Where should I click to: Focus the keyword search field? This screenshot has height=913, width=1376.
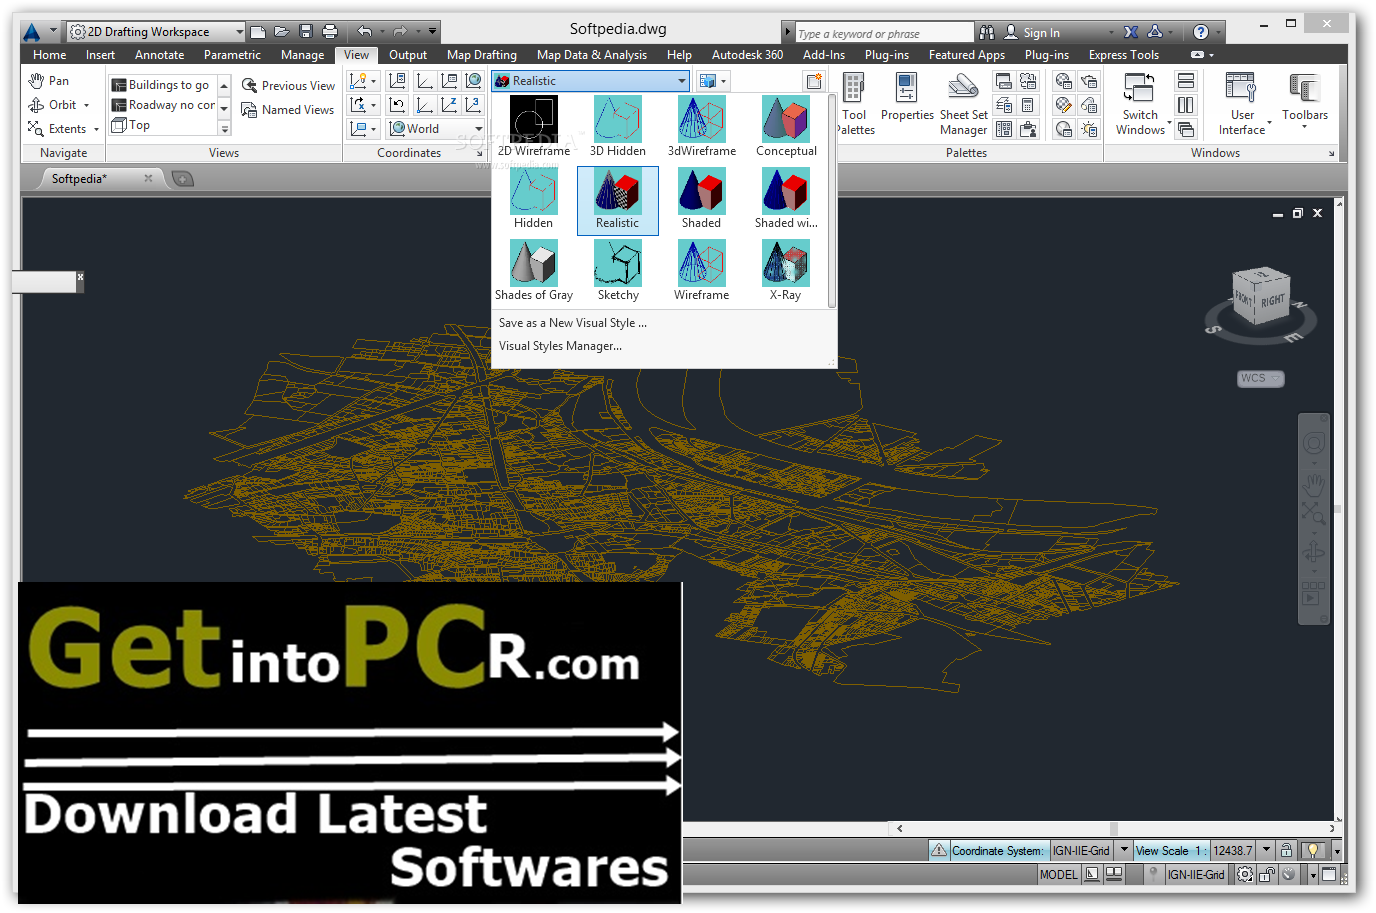pyautogui.click(x=884, y=33)
